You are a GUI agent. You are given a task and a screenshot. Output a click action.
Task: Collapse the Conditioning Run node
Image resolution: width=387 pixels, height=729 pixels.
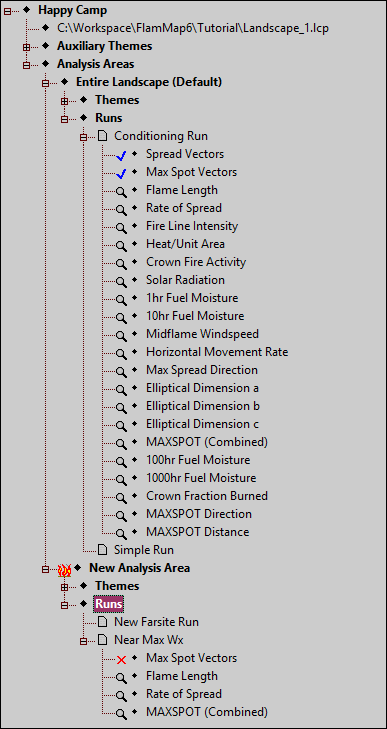pyautogui.click(x=84, y=137)
